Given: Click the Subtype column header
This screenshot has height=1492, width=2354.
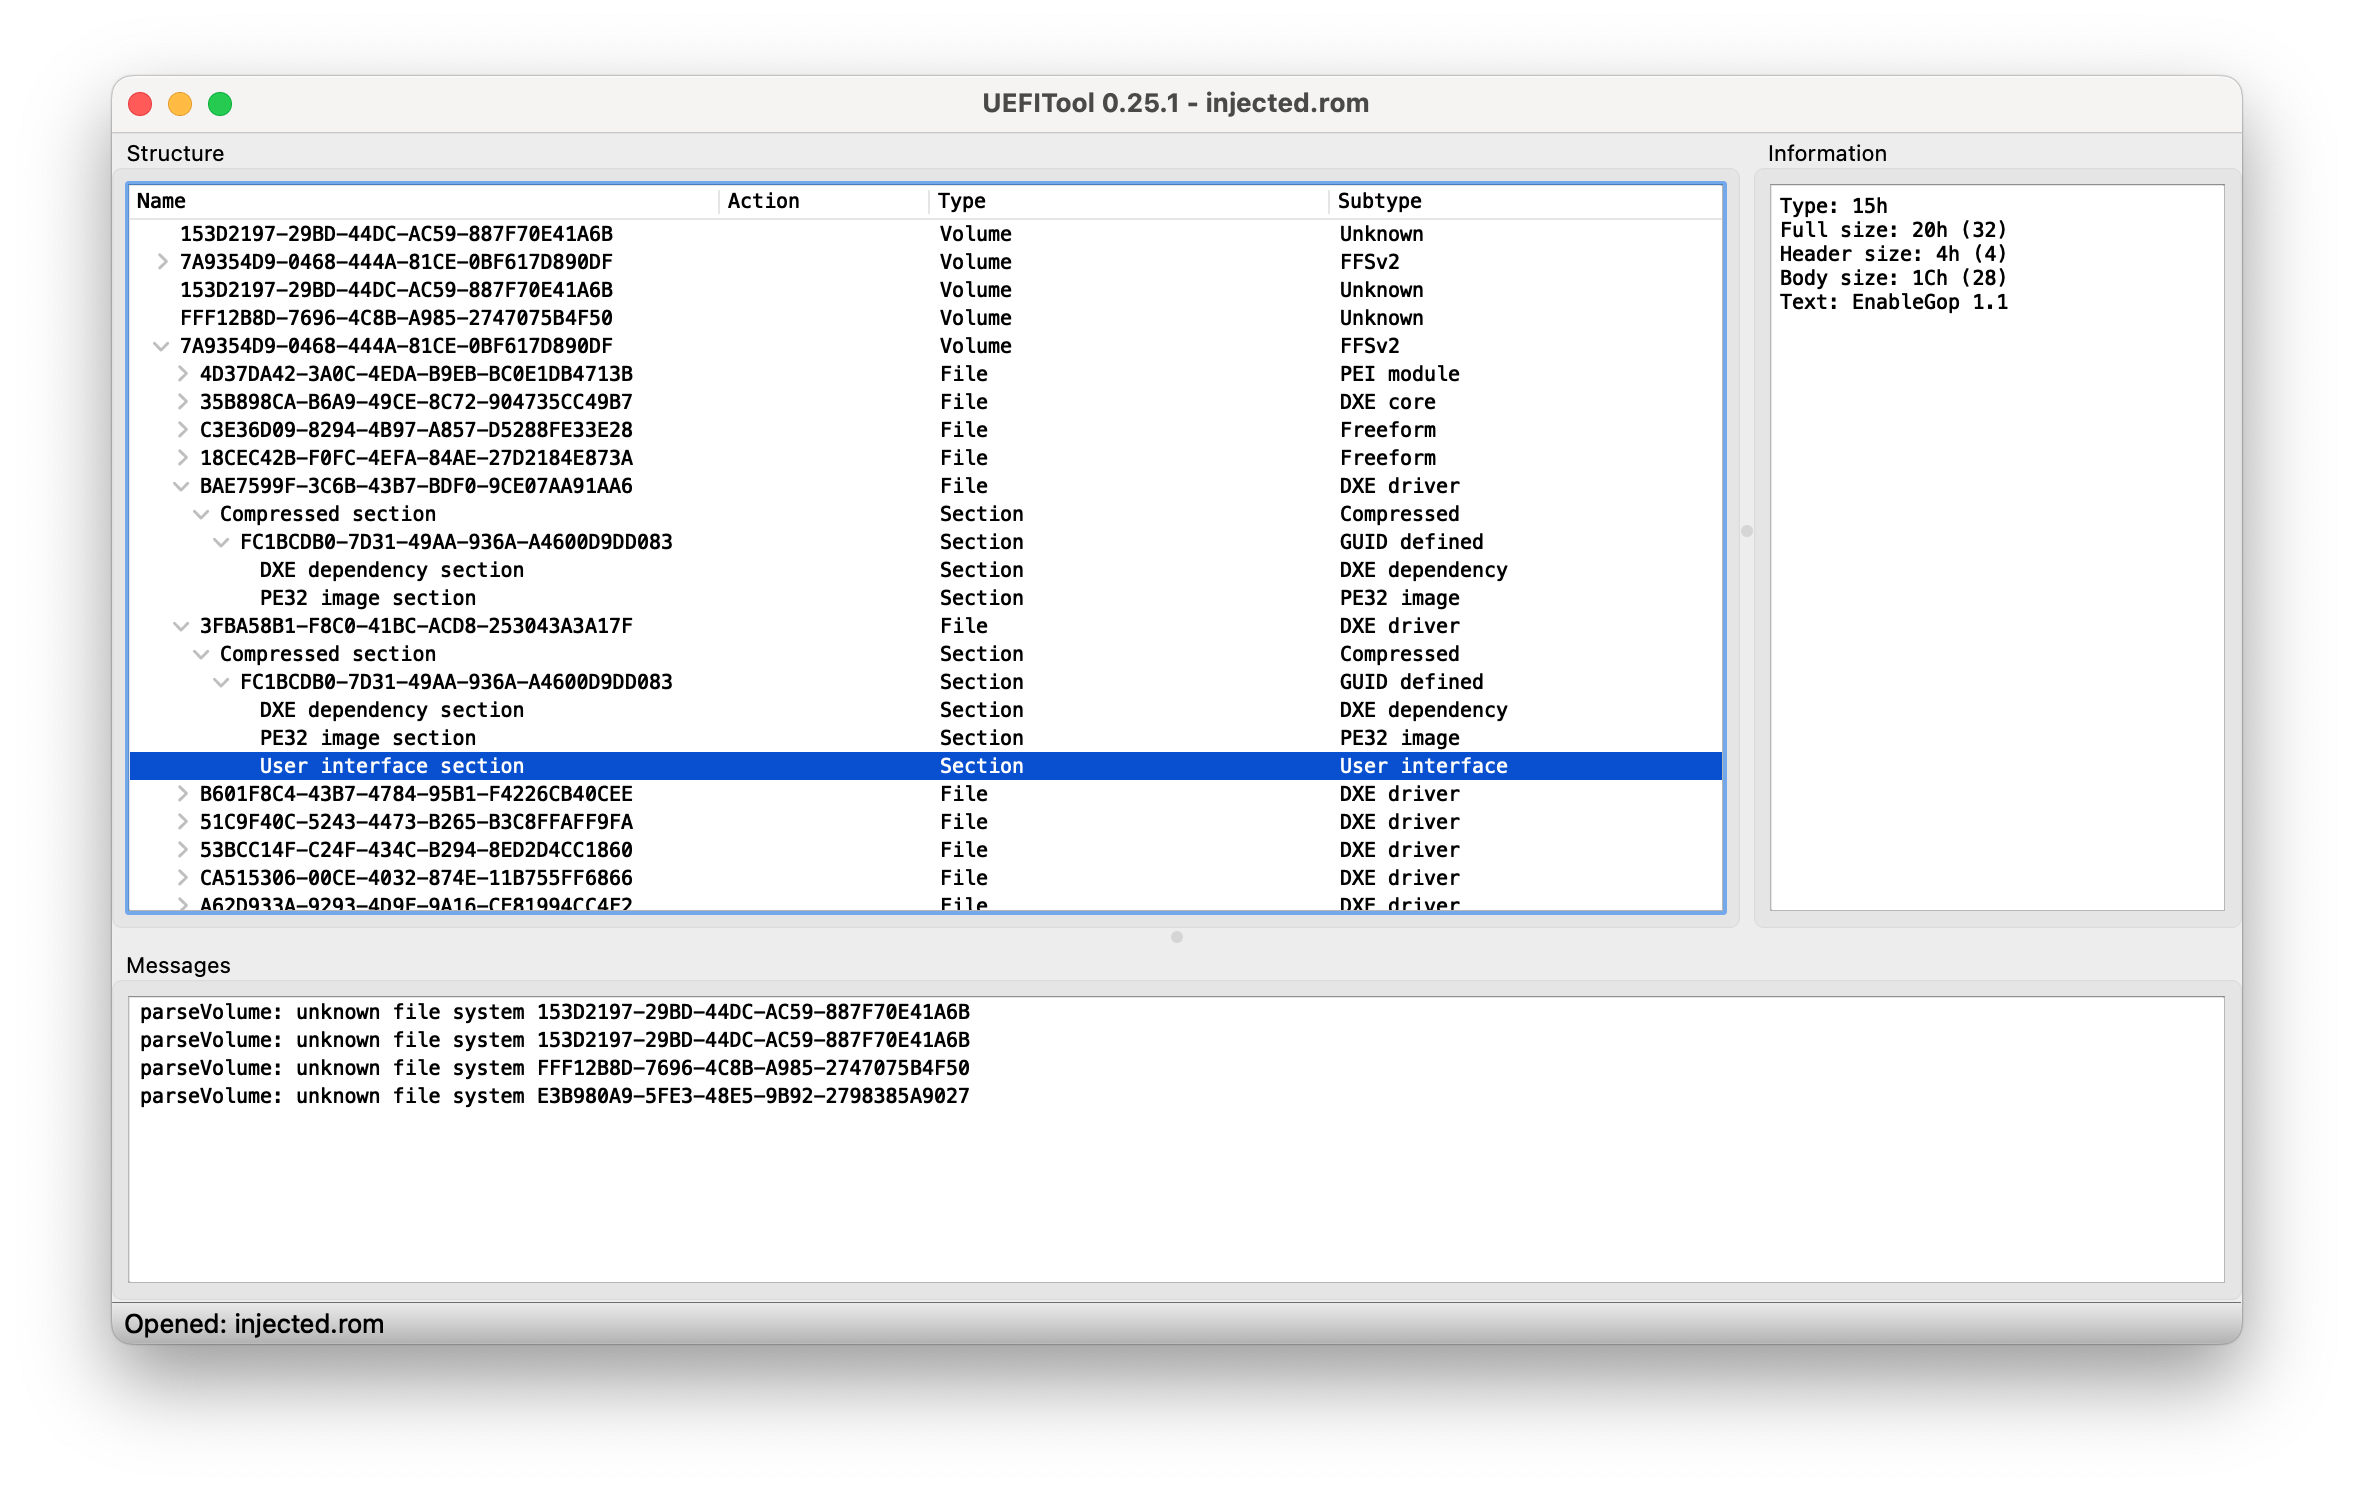Looking at the screenshot, I should 1379,201.
